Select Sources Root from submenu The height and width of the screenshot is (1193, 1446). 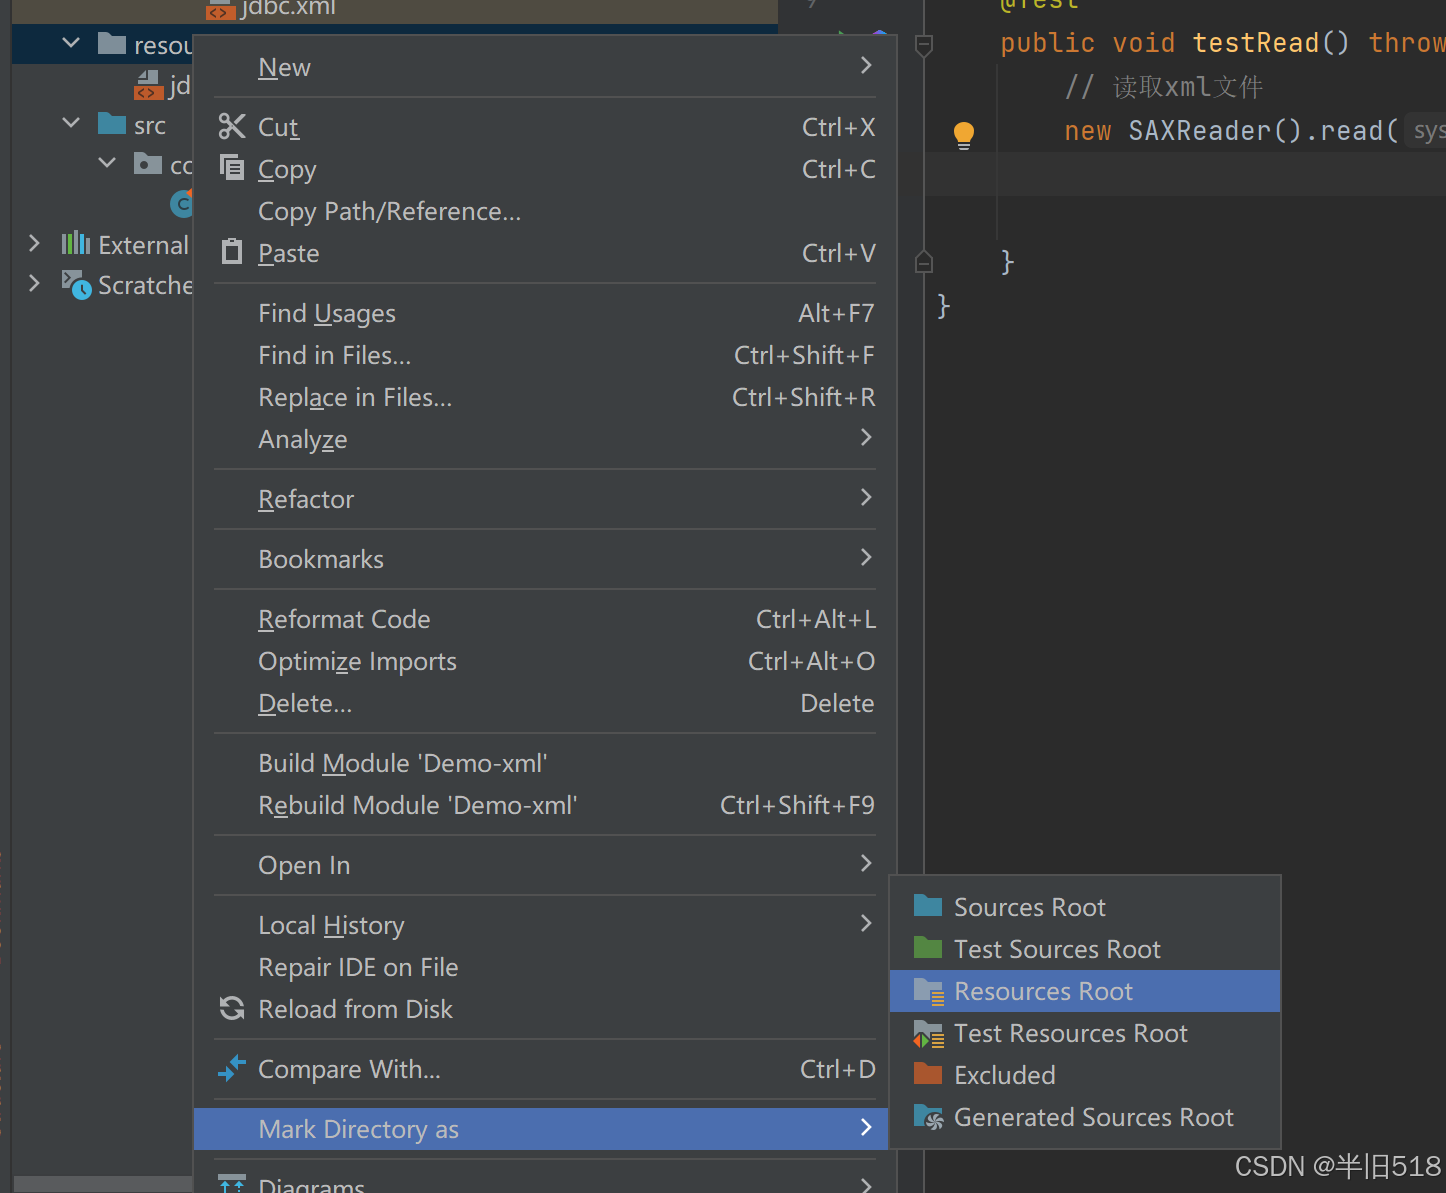(x=1085, y=907)
